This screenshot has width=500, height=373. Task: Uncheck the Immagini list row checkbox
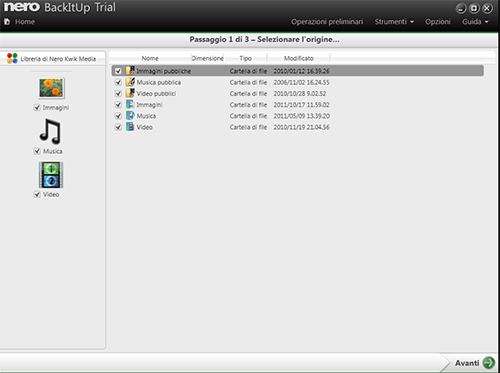pos(118,105)
